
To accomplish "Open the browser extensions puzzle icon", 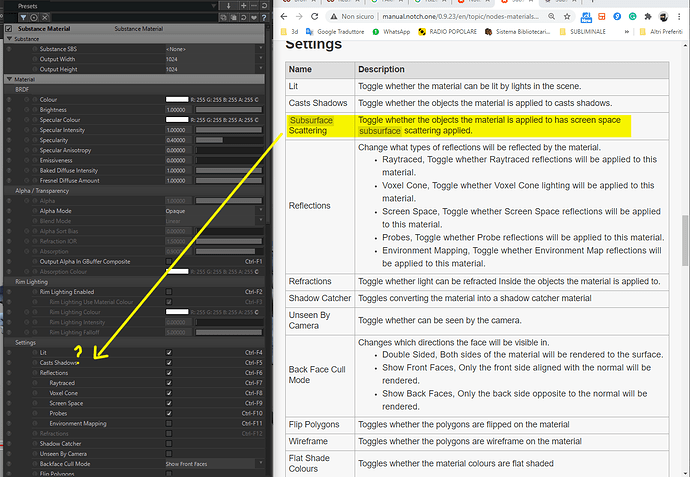I will pos(648,16).
